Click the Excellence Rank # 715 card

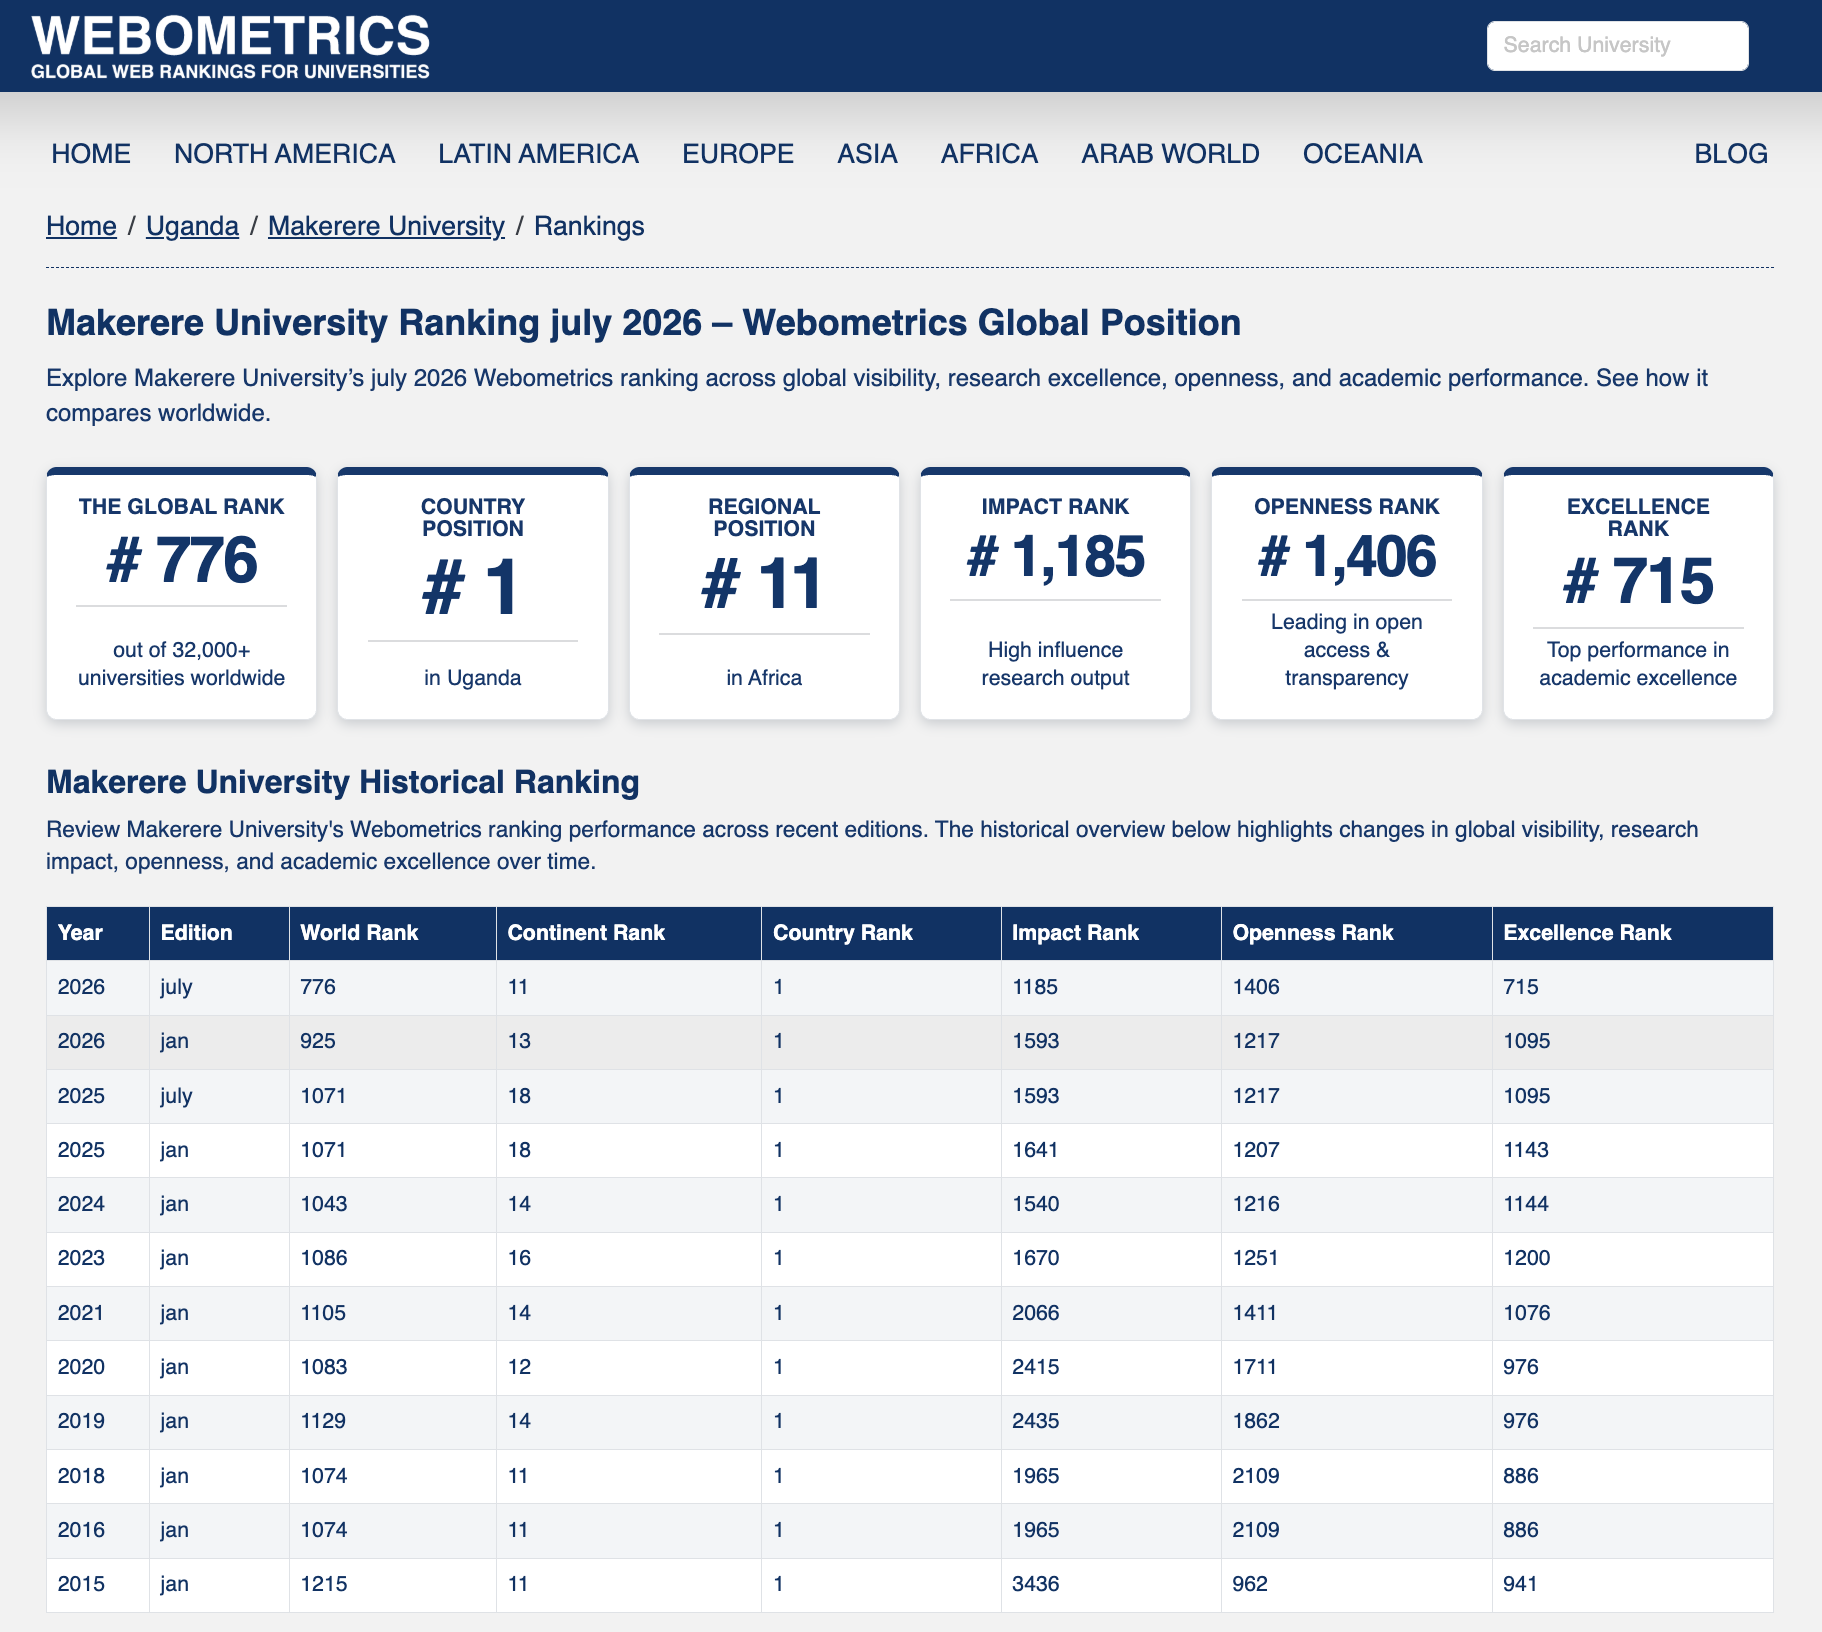pyautogui.click(x=1638, y=593)
